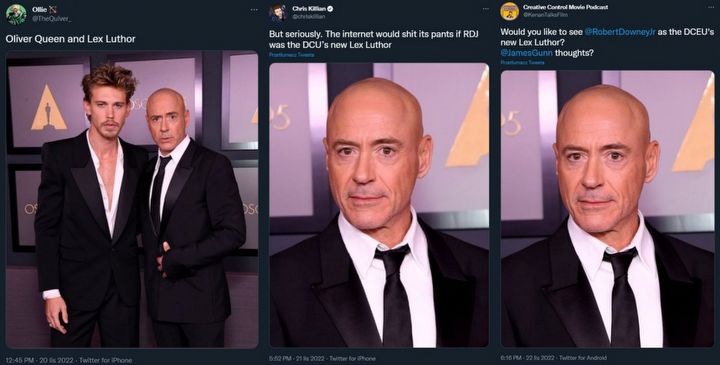Click the @TheQuiver_ handle
Image resolution: width=720 pixels, height=365 pixels.
coord(51,19)
